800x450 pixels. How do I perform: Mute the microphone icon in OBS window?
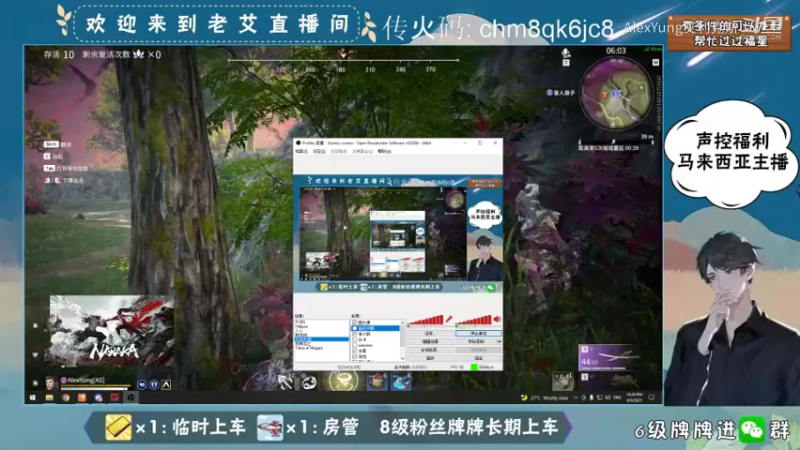coord(449,319)
